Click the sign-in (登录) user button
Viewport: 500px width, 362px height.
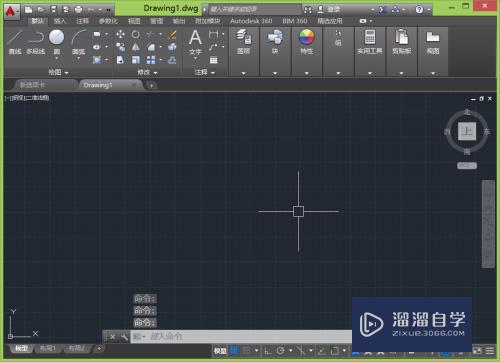pyautogui.click(x=328, y=9)
